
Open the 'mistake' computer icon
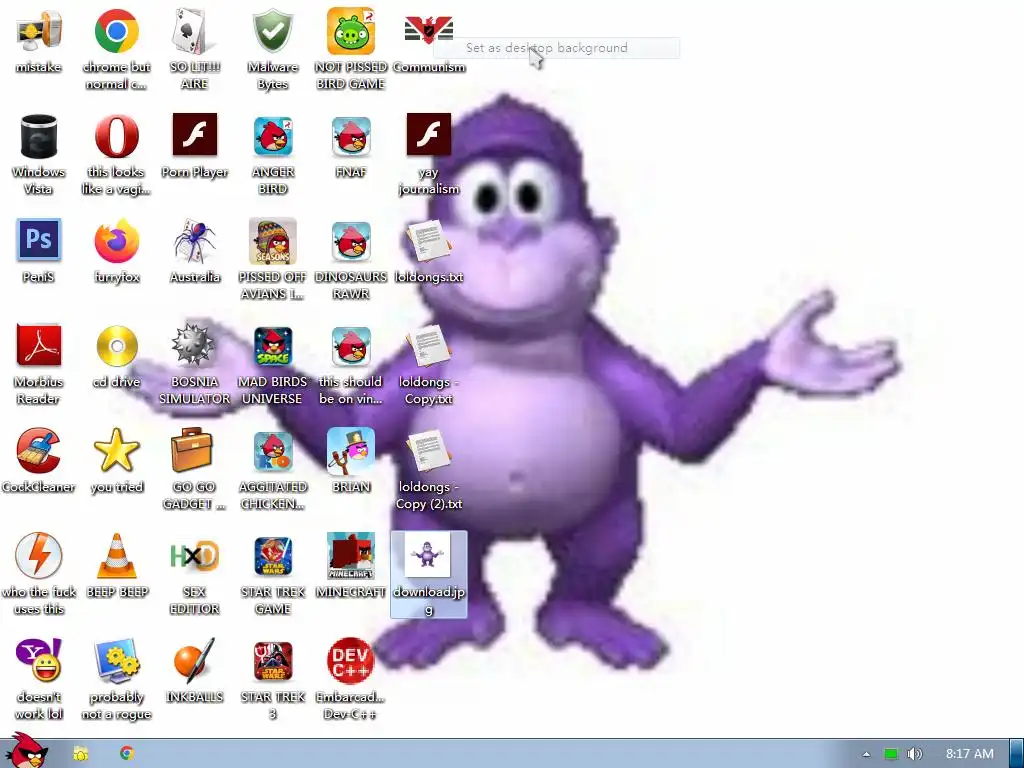39,33
